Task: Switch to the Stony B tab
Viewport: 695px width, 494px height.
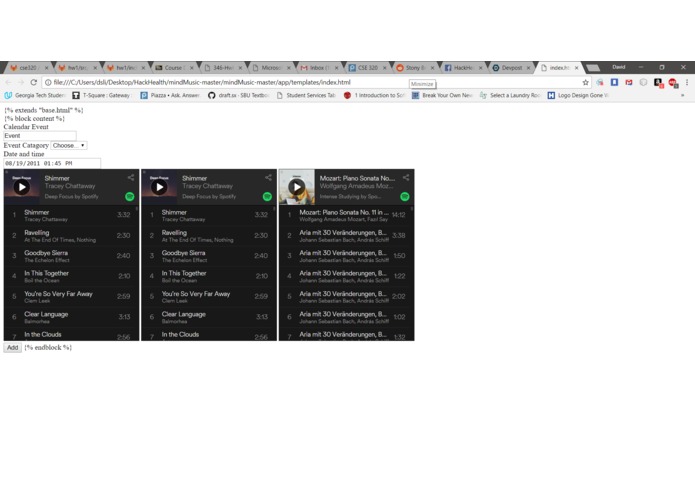Action: 414,68
